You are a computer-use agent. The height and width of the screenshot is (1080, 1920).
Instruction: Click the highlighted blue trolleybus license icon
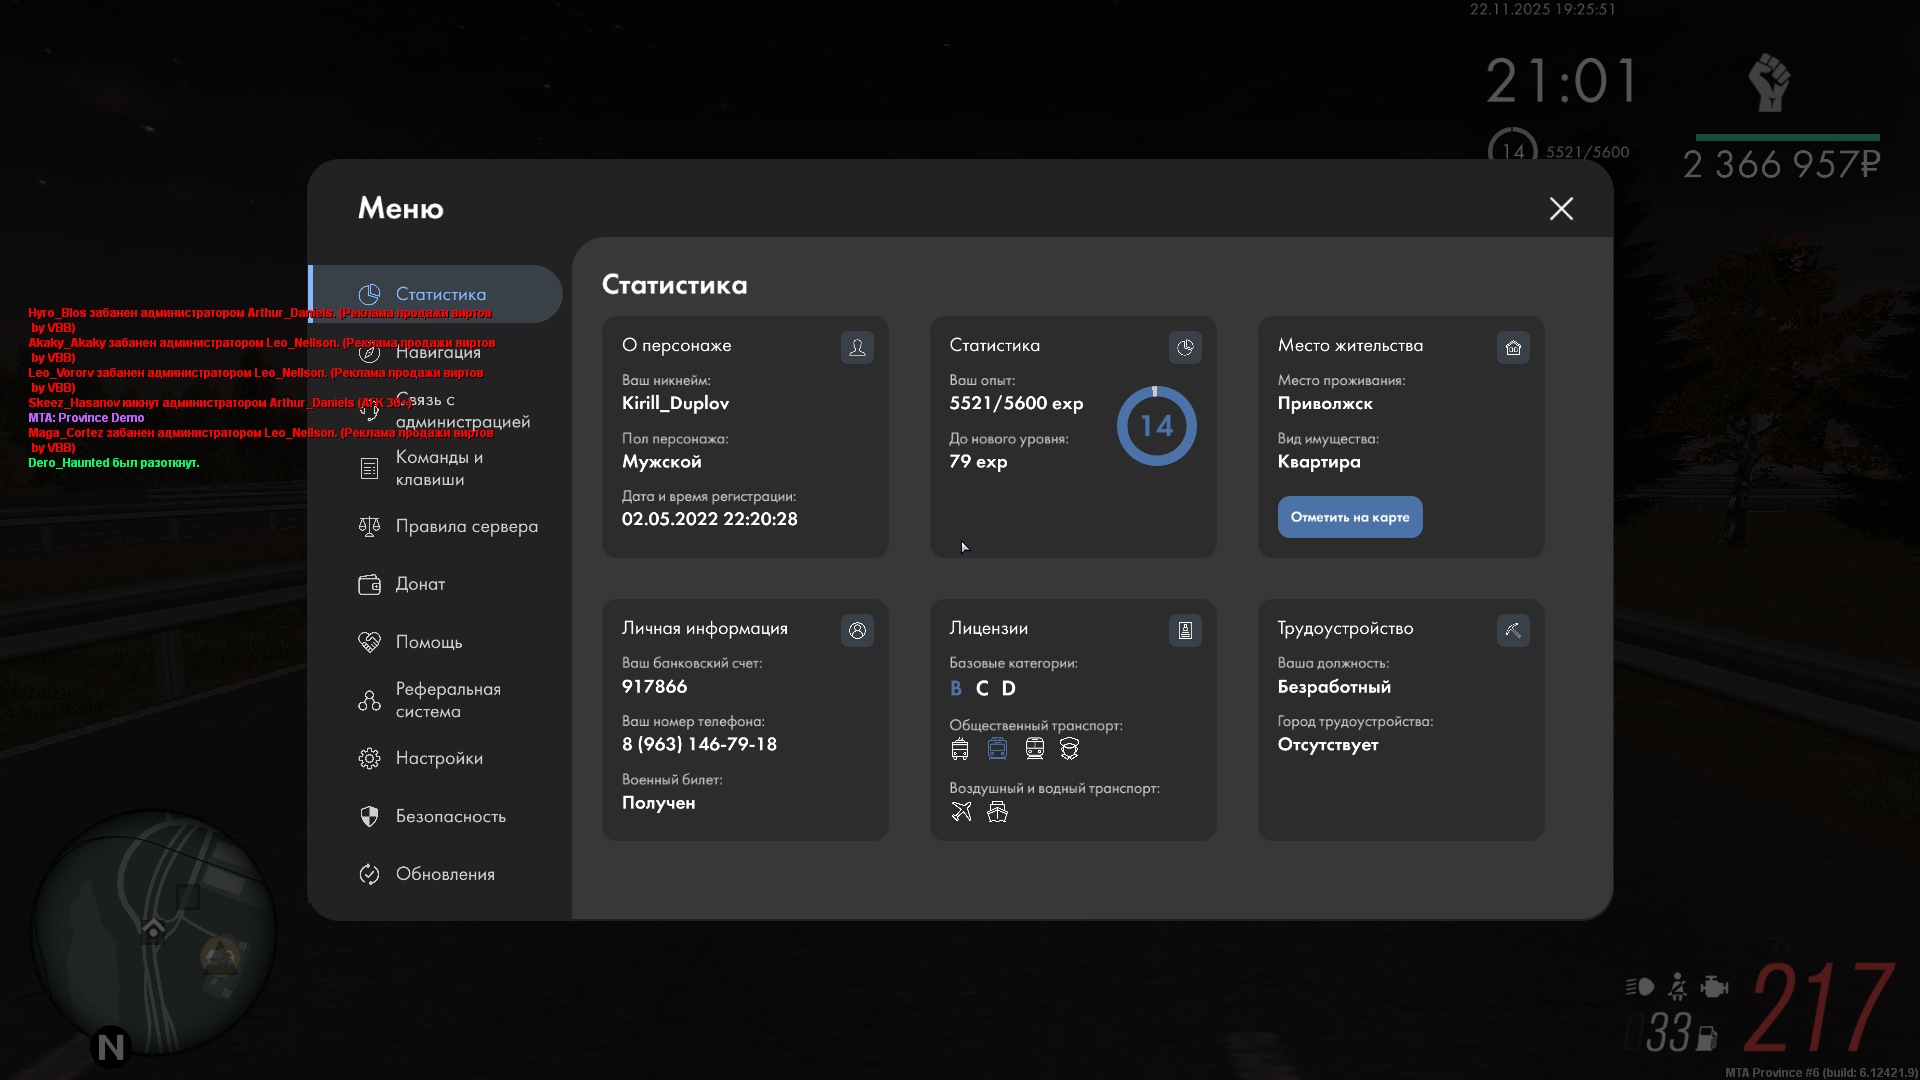point(997,748)
